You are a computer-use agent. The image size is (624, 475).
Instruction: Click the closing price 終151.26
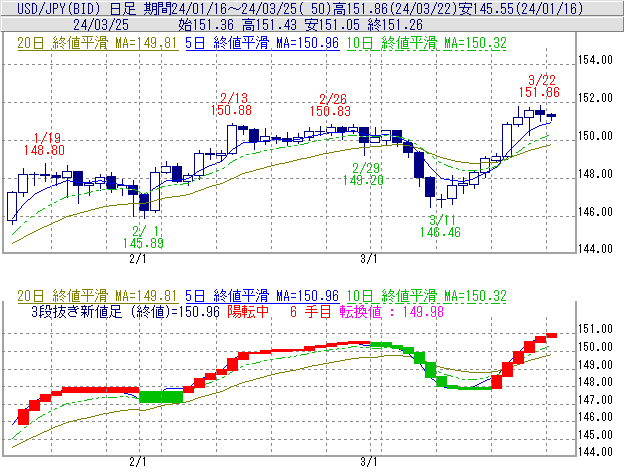click(x=395, y=25)
